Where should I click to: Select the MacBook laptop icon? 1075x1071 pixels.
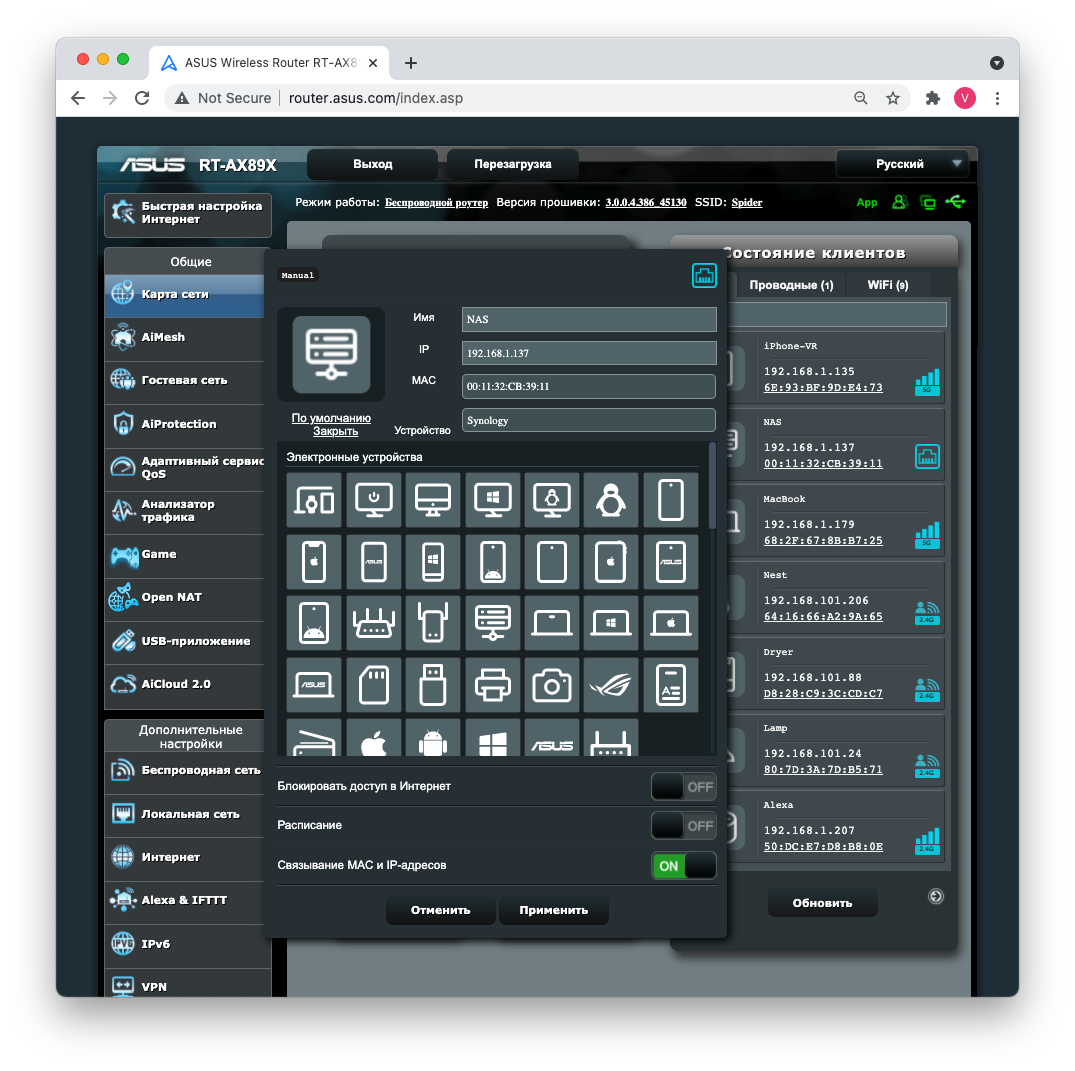coord(671,623)
